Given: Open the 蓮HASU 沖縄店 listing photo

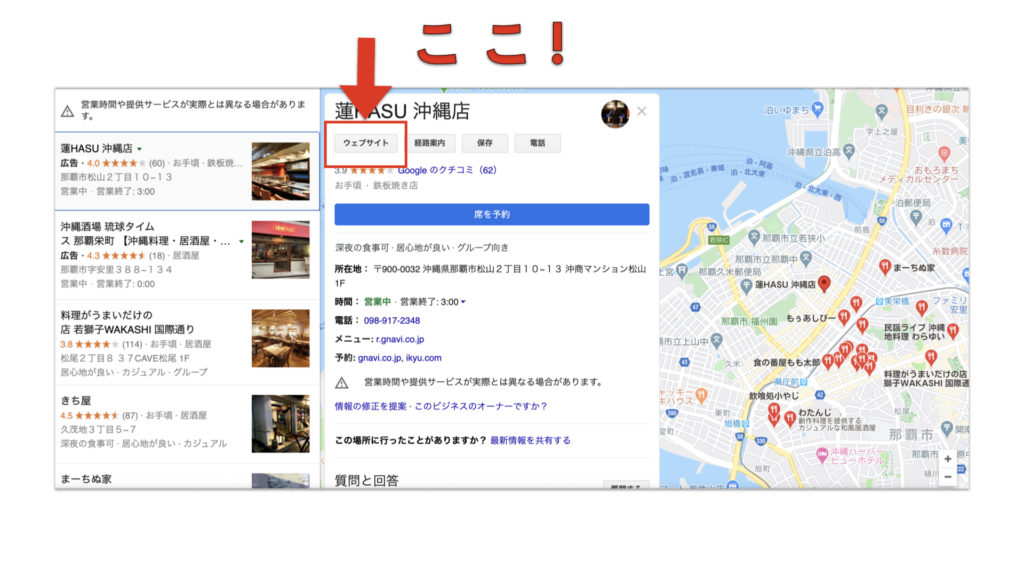Looking at the screenshot, I should coord(281,171).
